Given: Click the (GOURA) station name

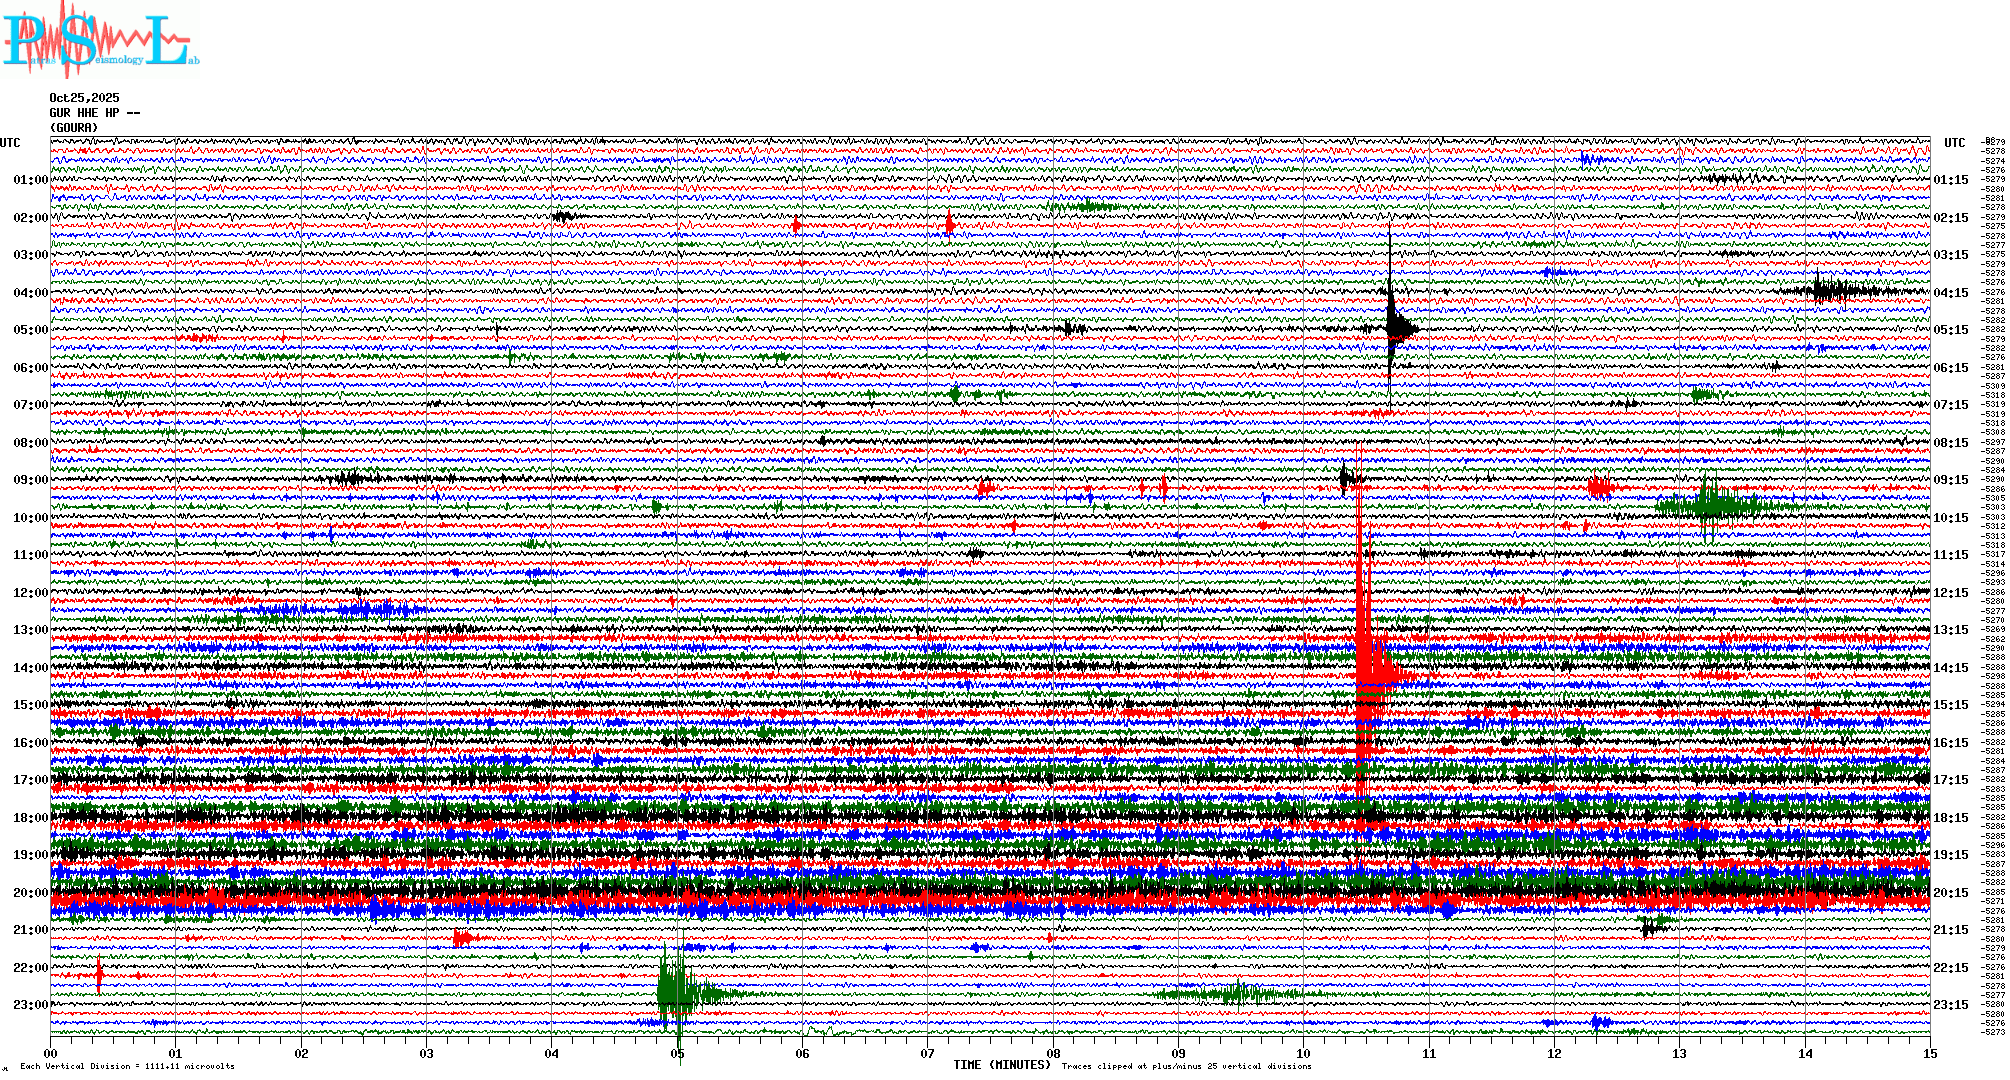Looking at the screenshot, I should [74, 128].
